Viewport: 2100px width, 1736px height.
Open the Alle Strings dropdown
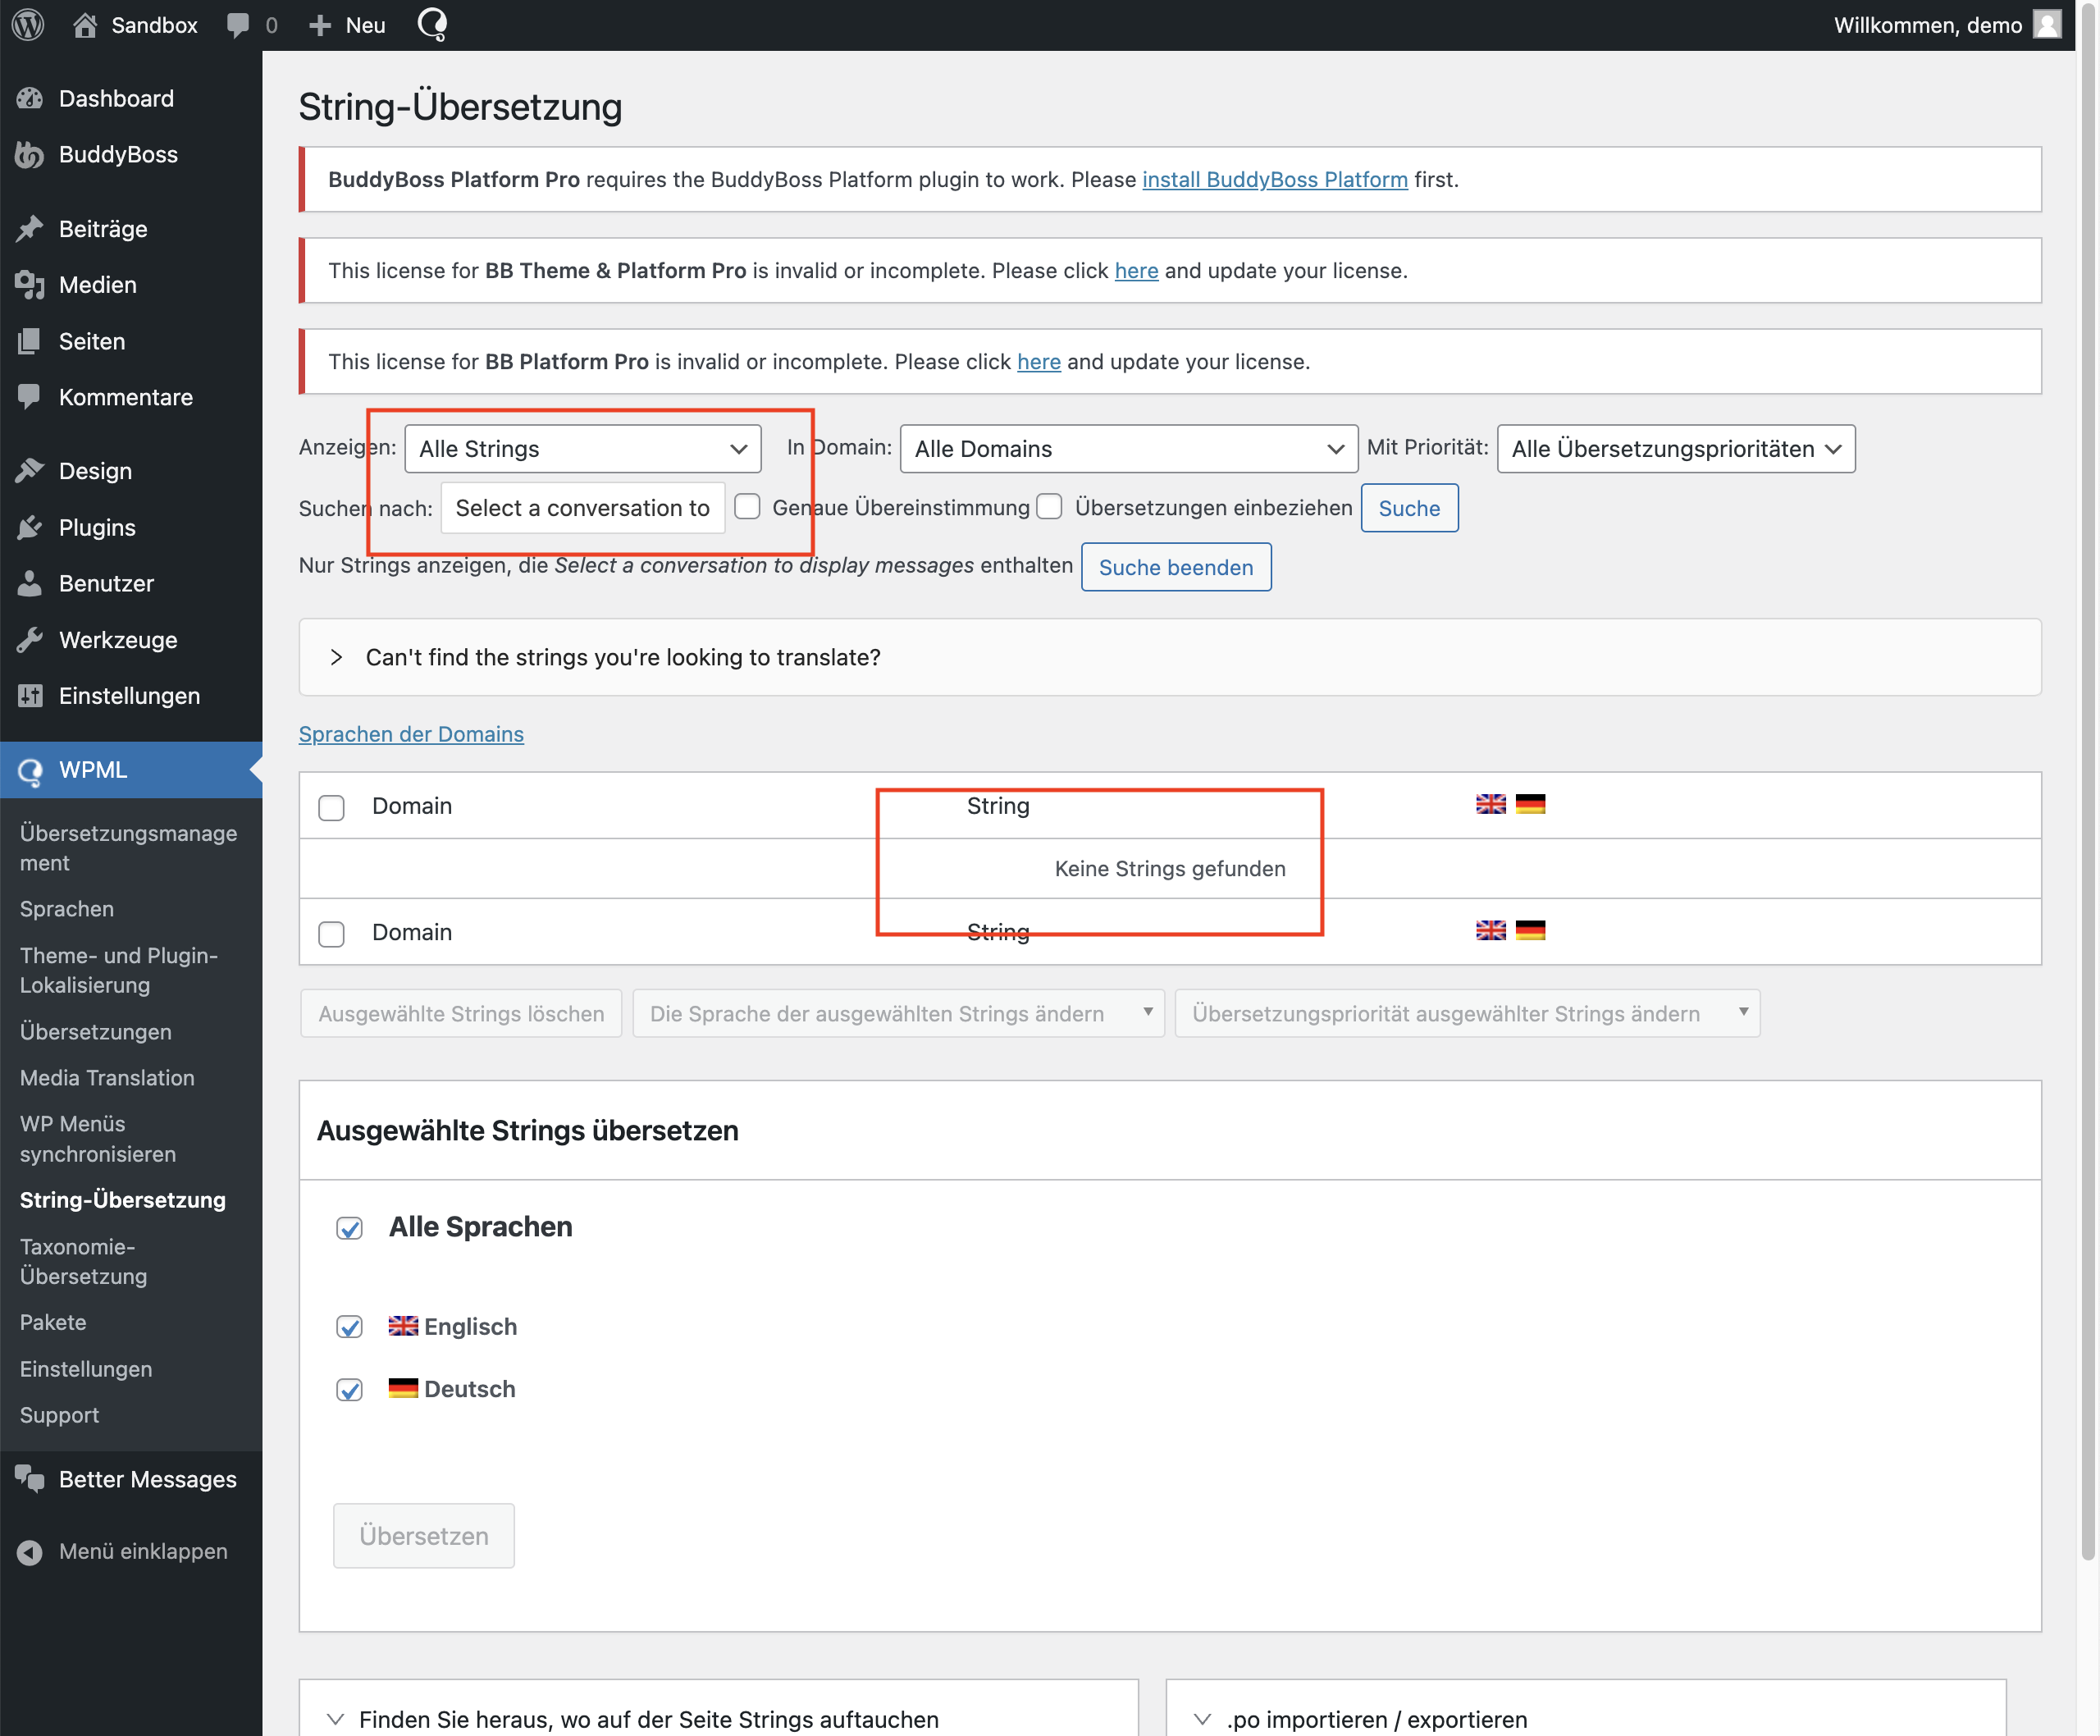(583, 449)
